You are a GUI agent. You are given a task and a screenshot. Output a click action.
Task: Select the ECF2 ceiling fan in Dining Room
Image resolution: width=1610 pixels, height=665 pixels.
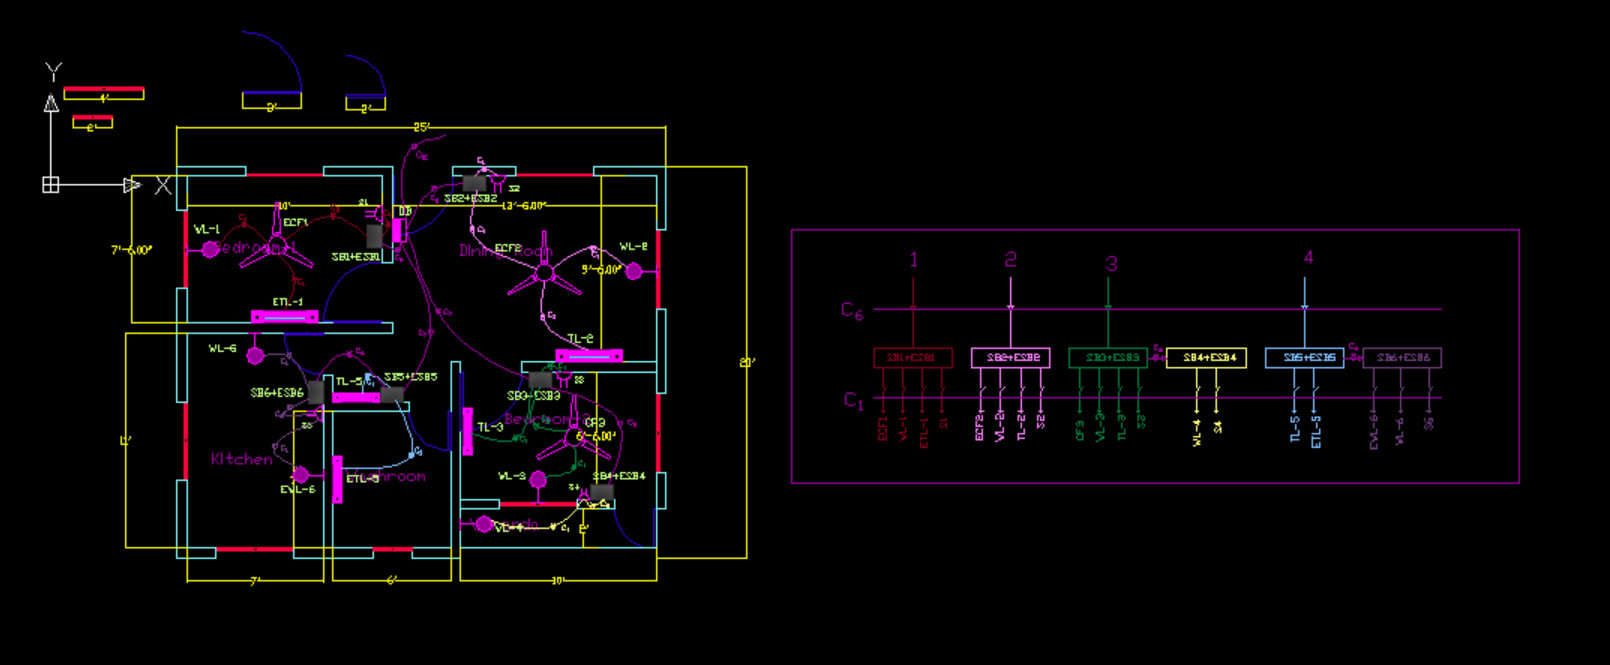545,274
